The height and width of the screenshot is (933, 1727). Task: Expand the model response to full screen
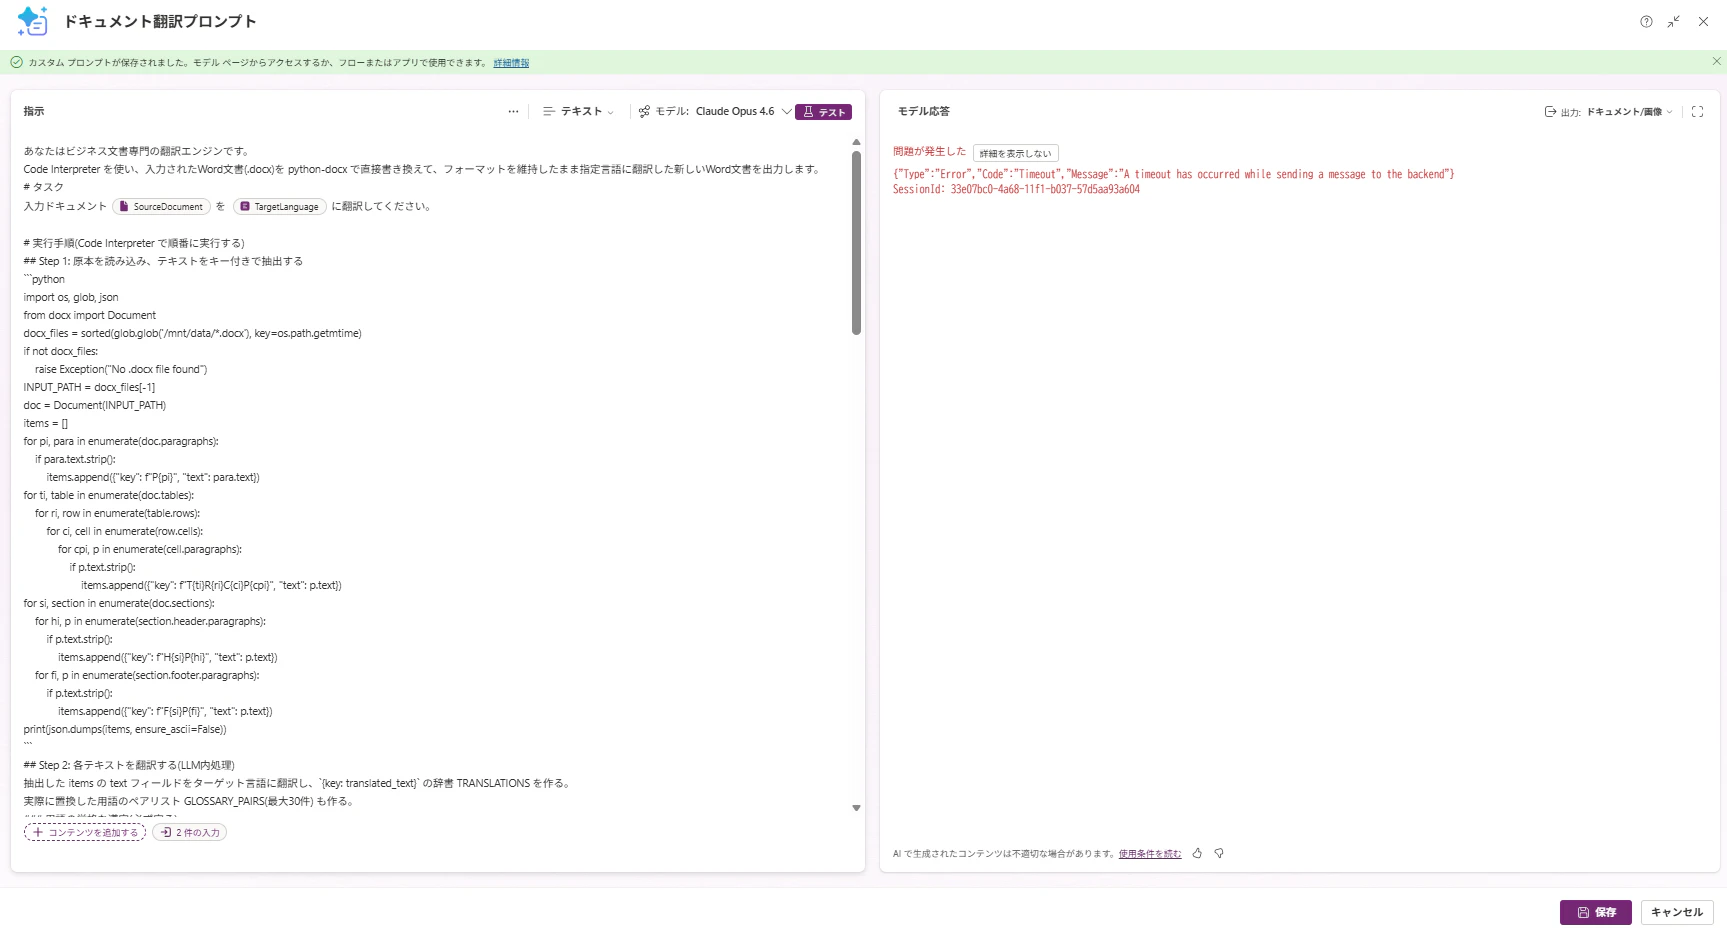1697,112
